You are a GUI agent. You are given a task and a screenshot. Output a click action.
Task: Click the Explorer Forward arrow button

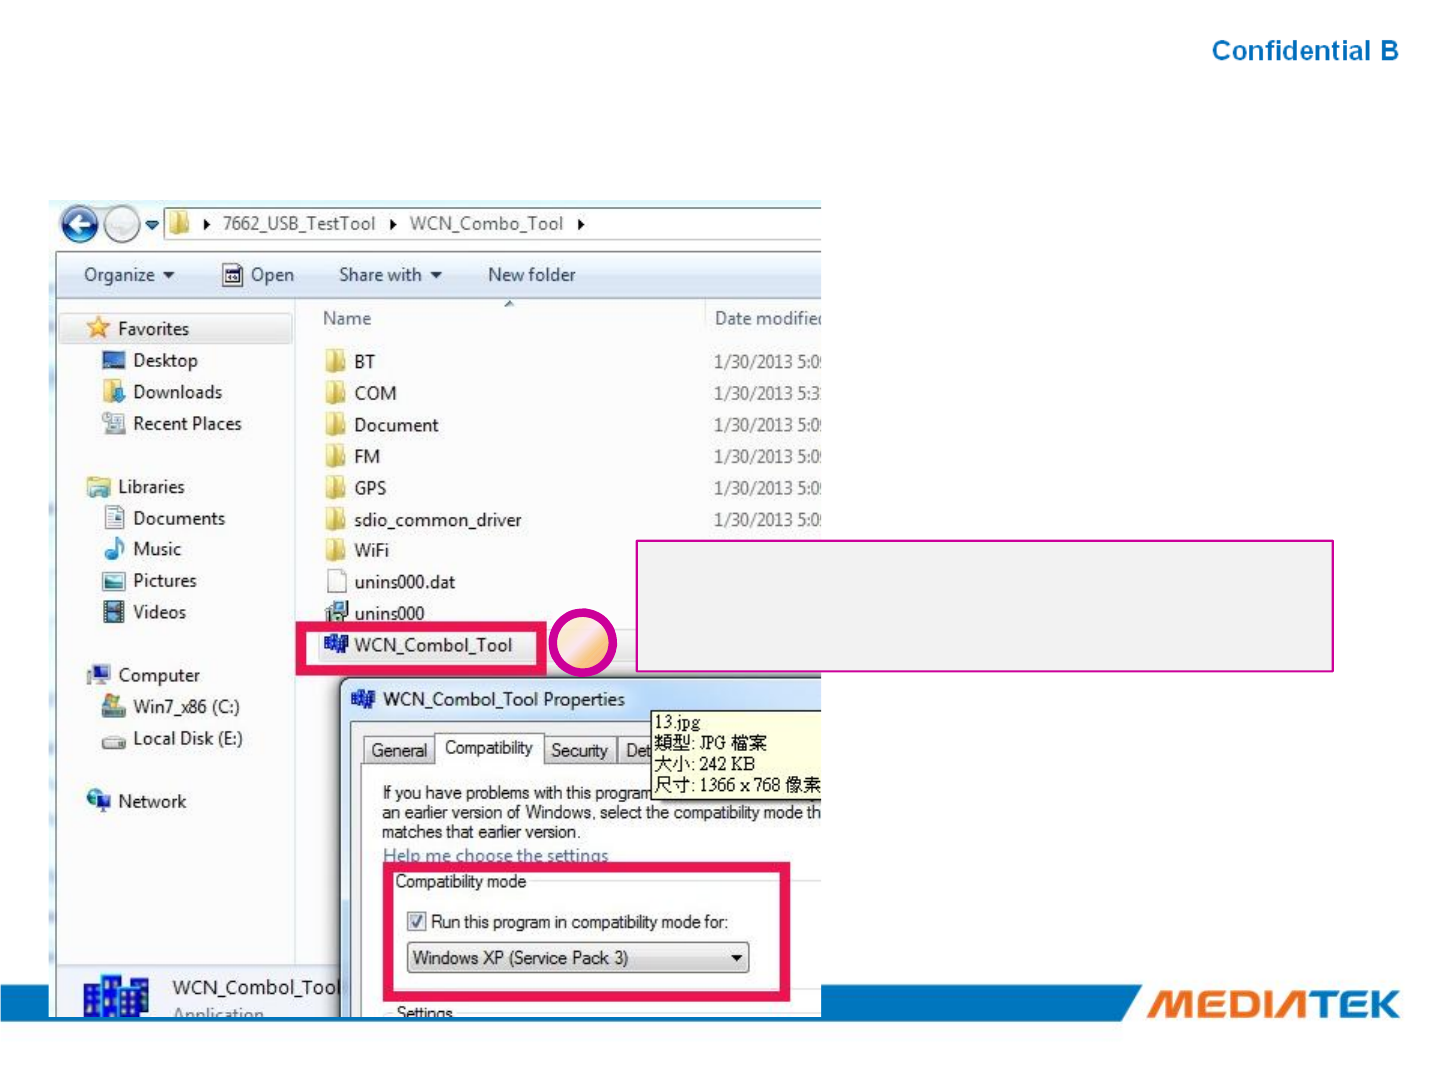pos(122,224)
